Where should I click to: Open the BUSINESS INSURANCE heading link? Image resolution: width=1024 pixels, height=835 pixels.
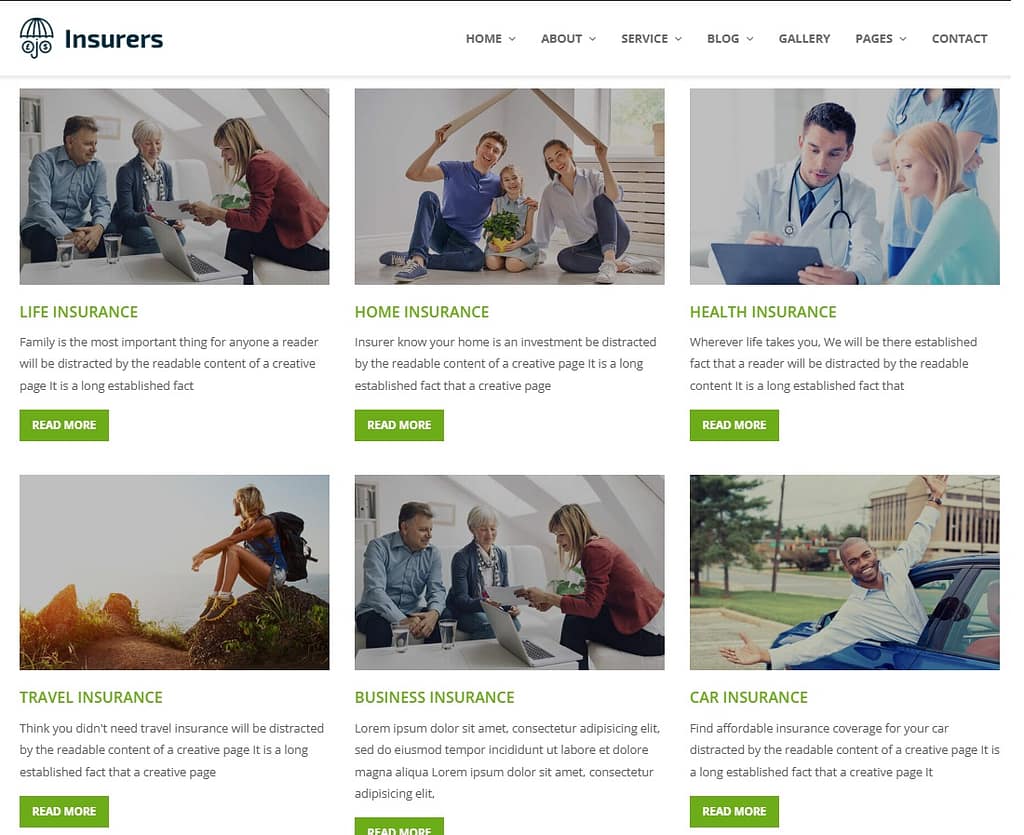[434, 697]
